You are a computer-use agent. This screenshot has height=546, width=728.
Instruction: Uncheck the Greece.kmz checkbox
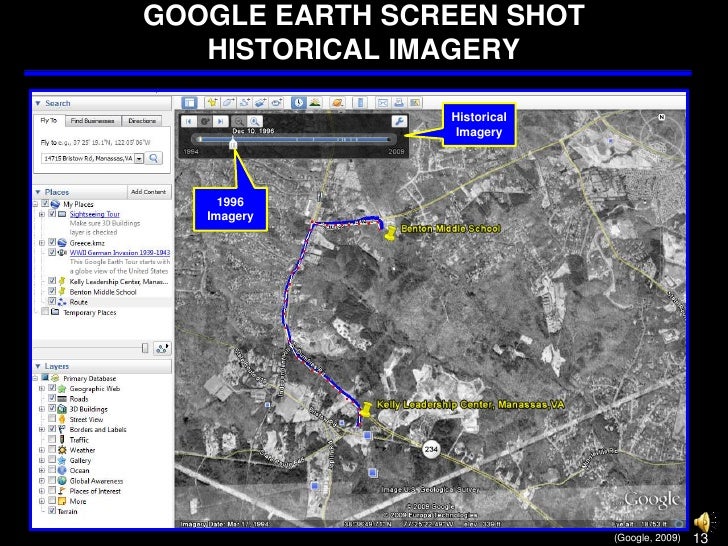pos(52,242)
